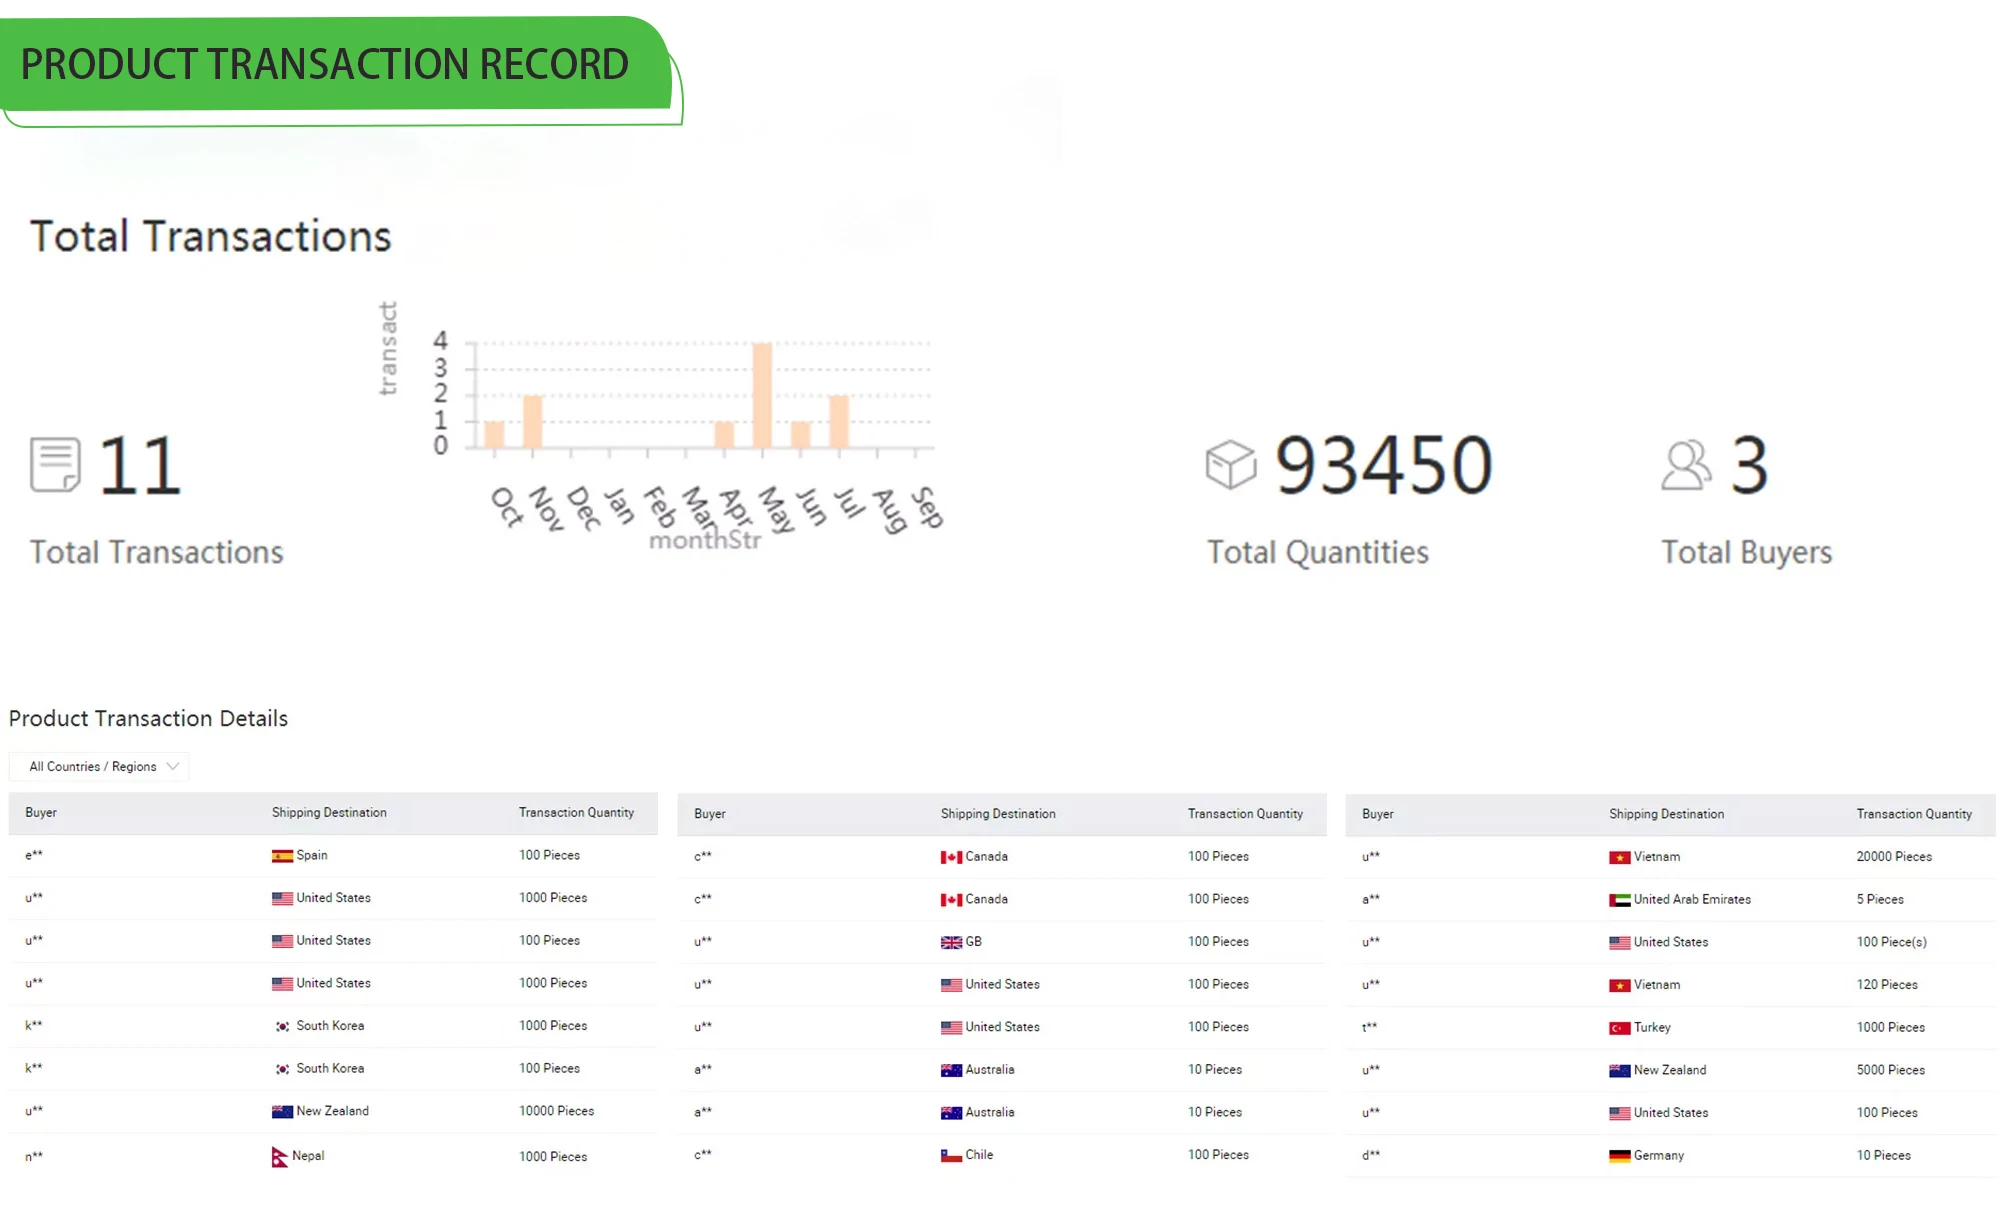2000x1215 pixels.
Task: Click the tallest May bar in chart
Action: tap(762, 396)
